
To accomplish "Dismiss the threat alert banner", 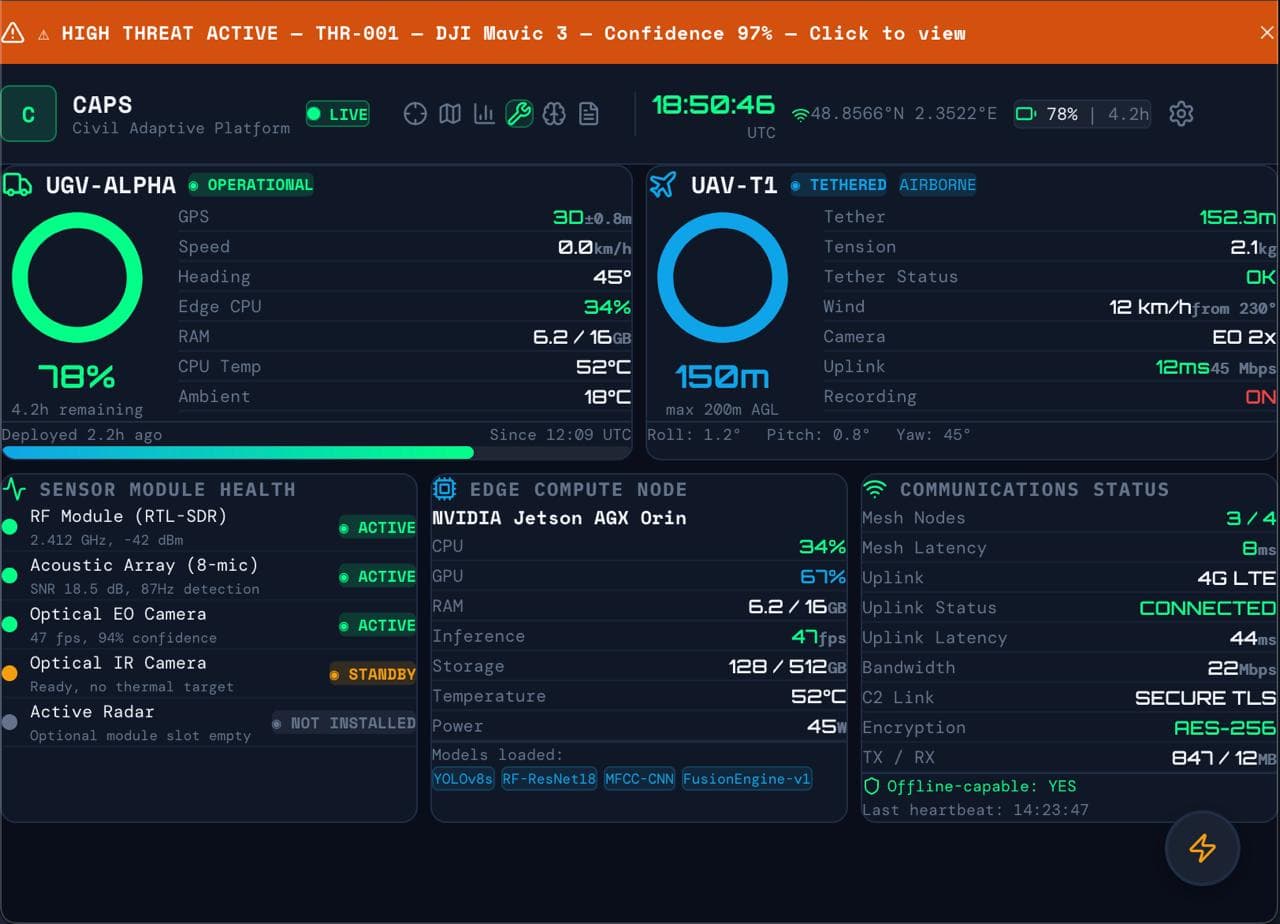I will tap(1266, 32).
